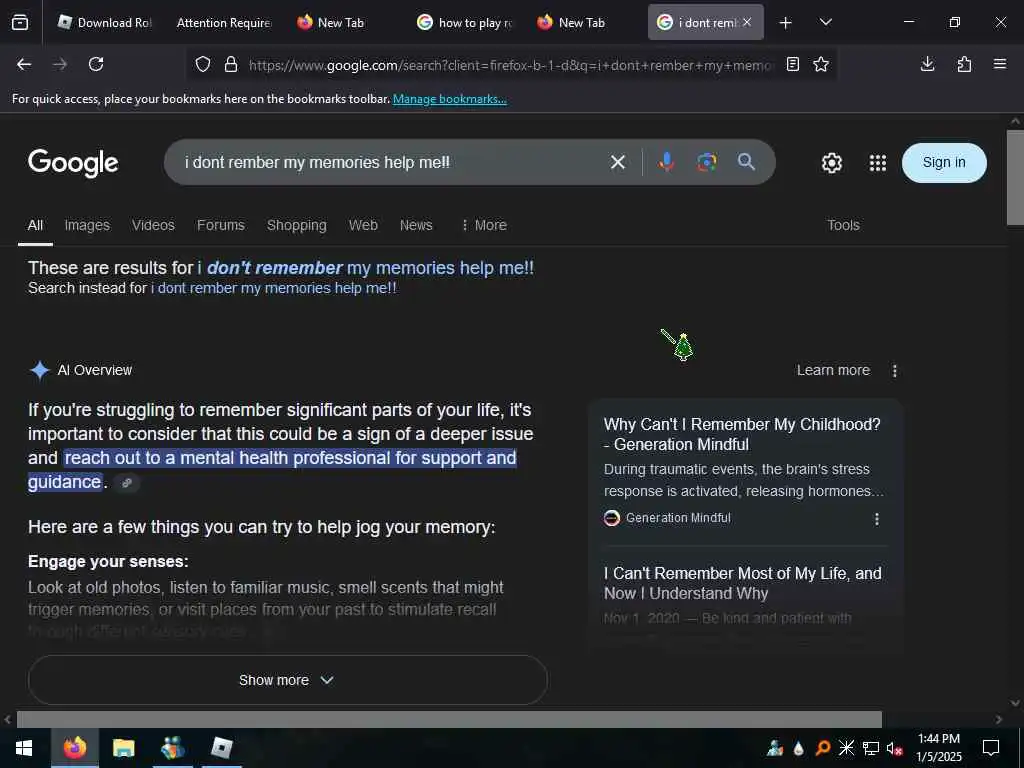
Task: Open the Roblox taskbar app
Action: (222, 748)
